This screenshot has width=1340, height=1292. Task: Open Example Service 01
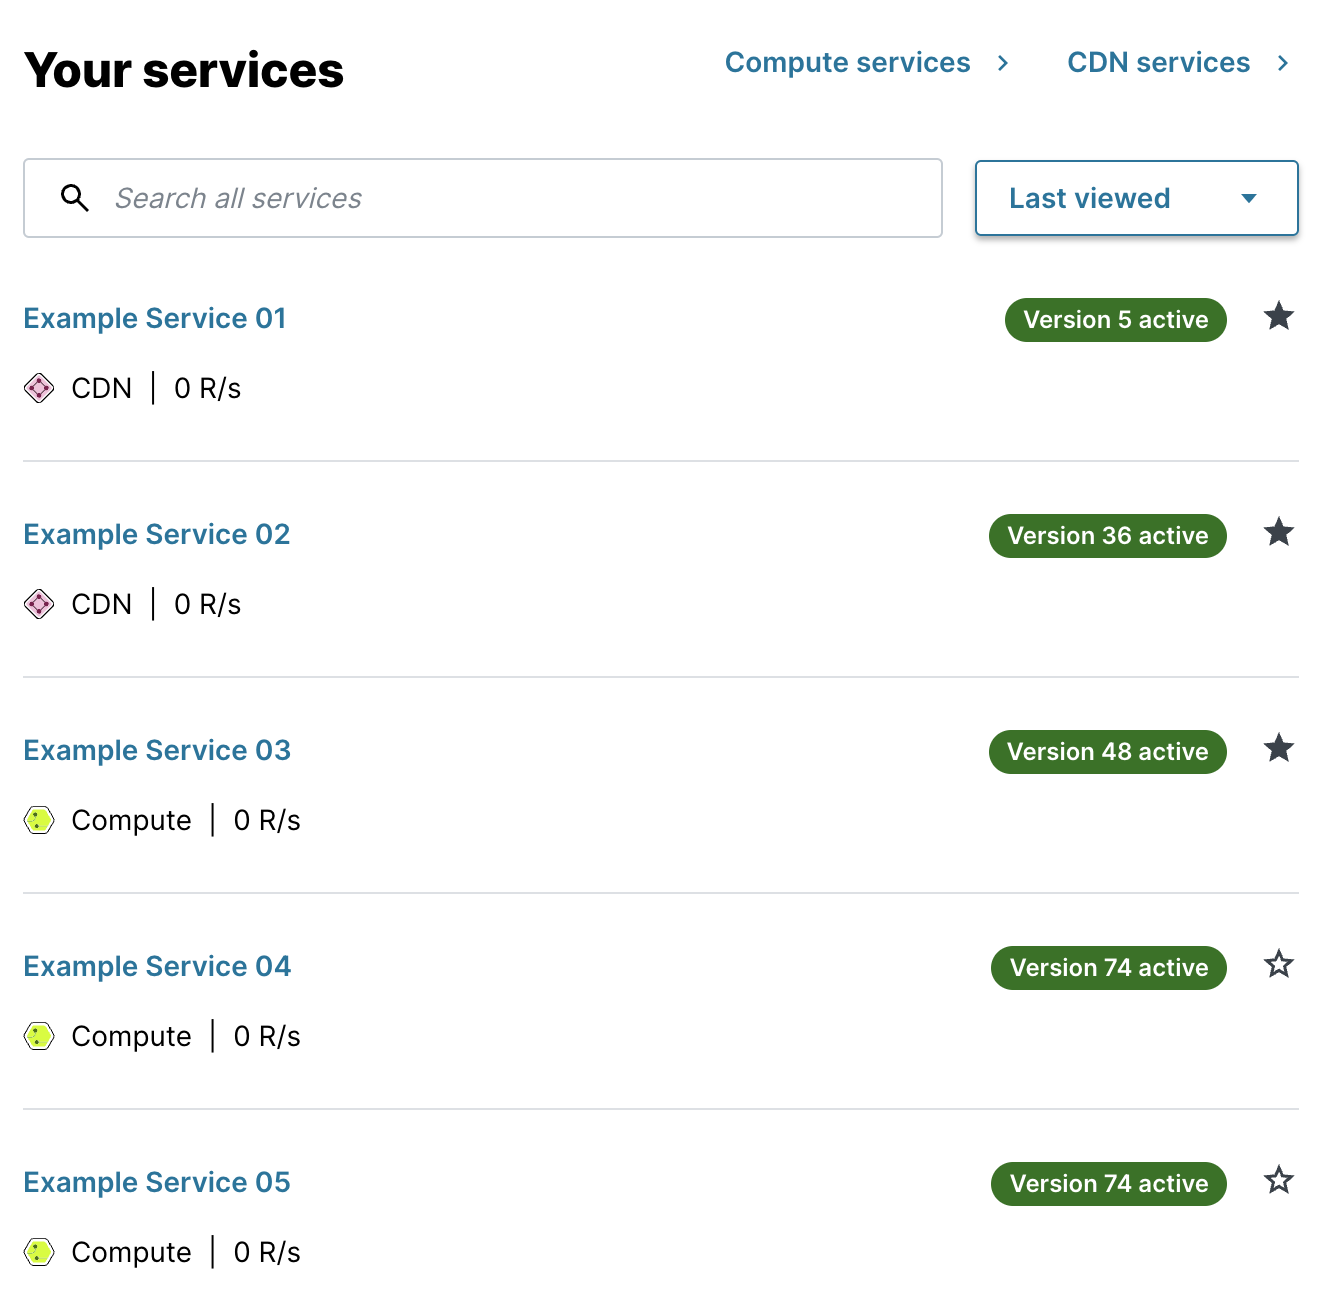coord(154,318)
